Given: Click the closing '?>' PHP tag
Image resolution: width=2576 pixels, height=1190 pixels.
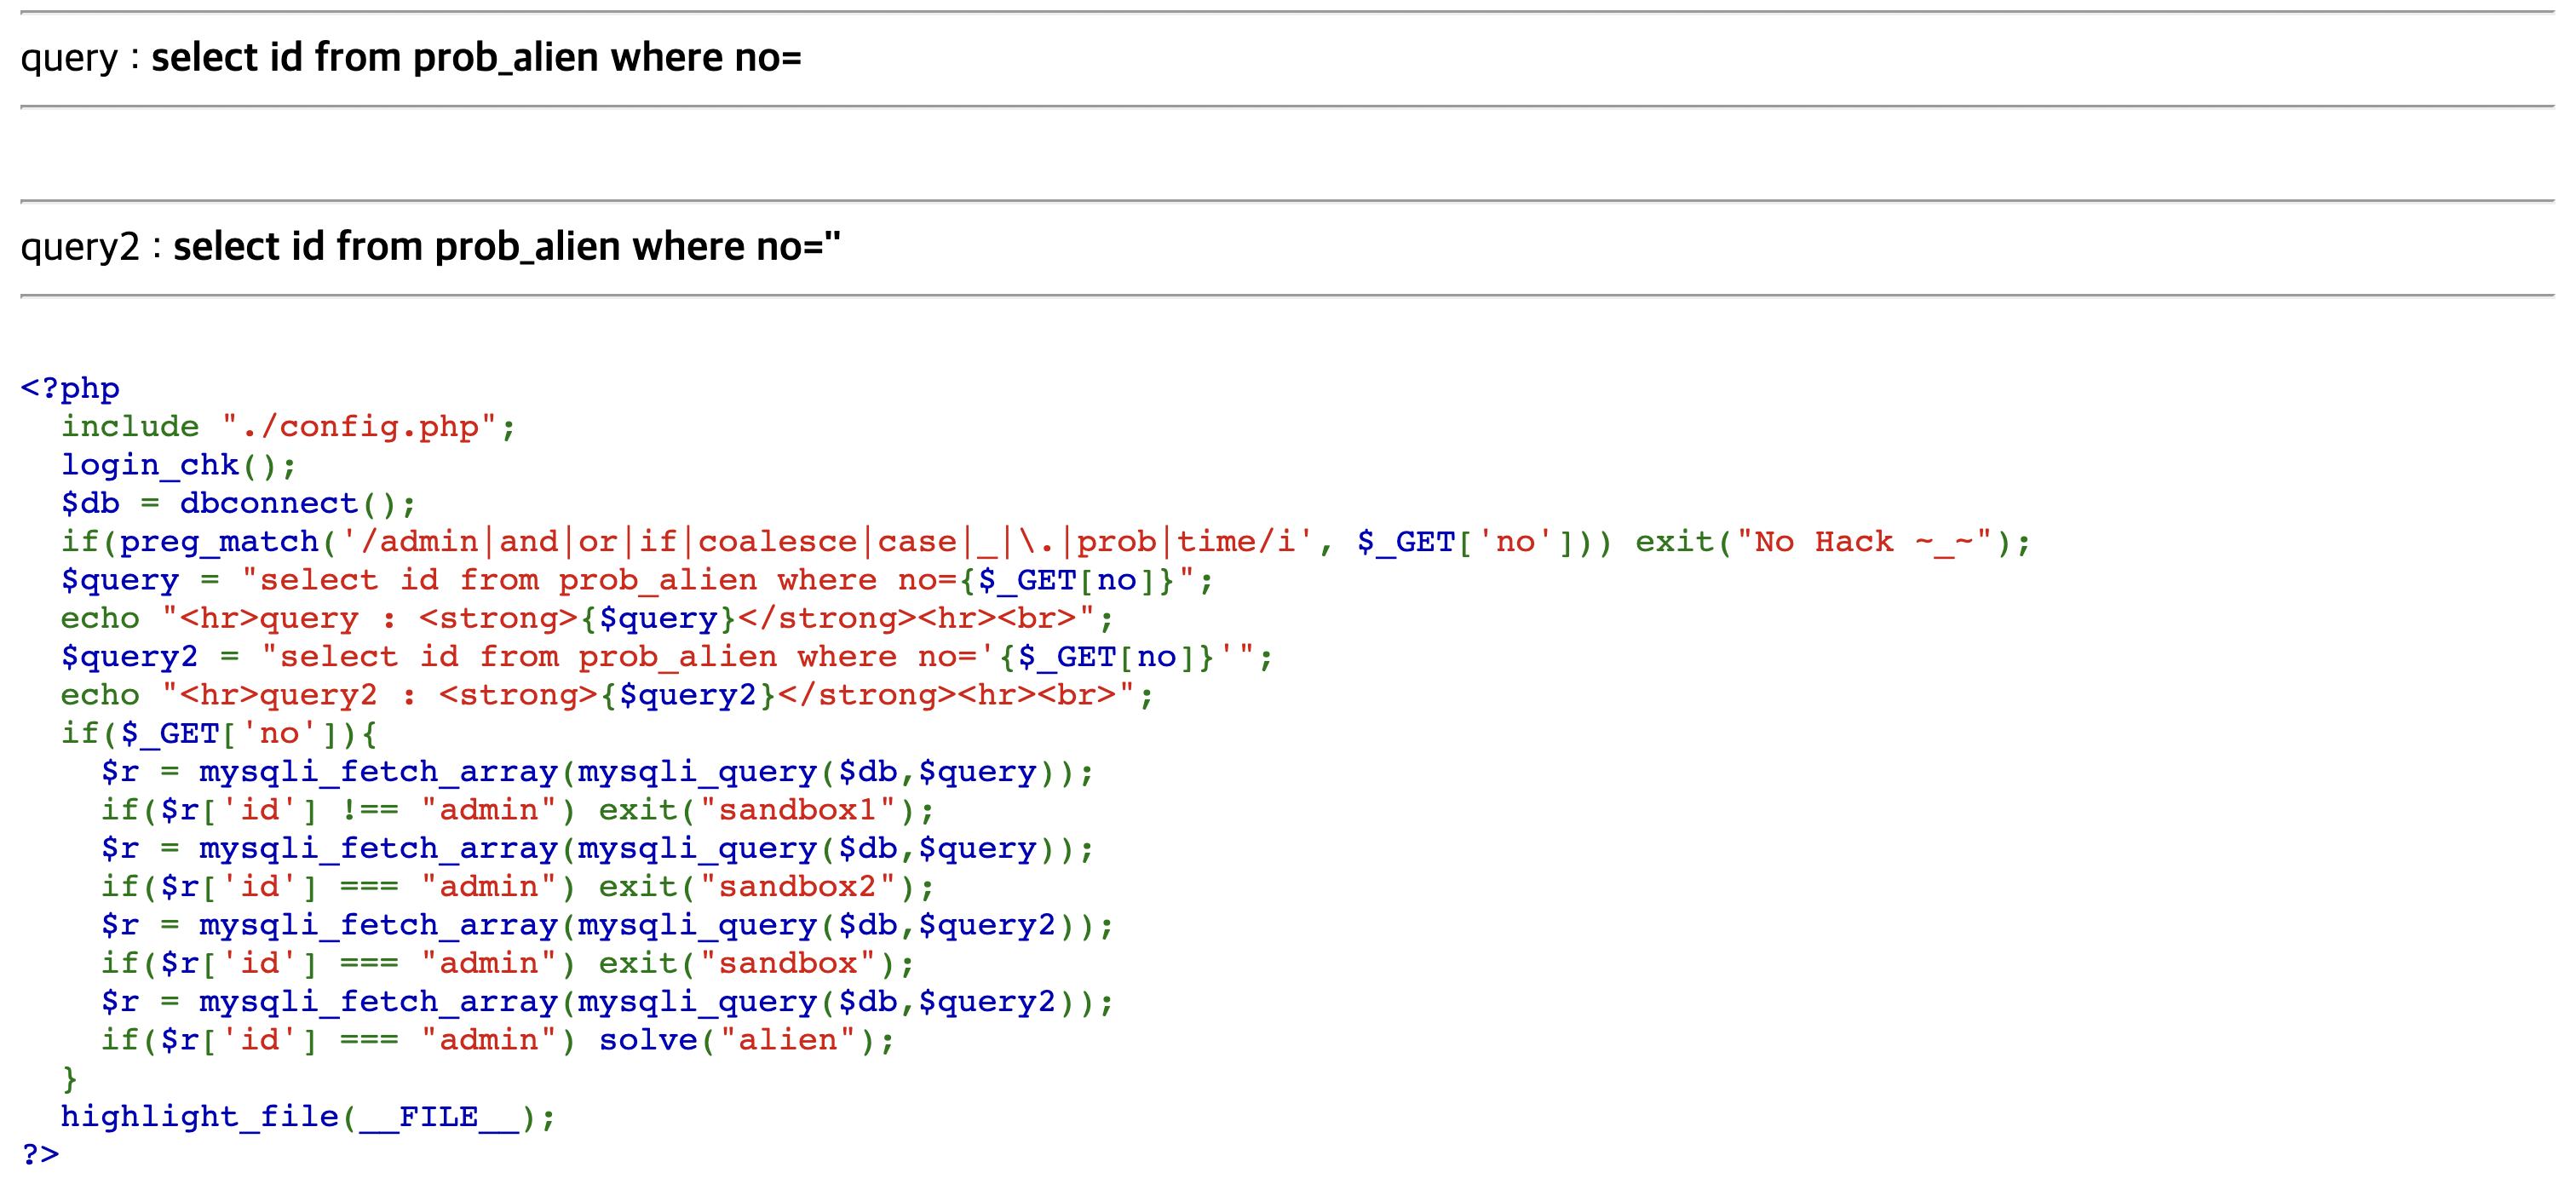Looking at the screenshot, I should (41, 1155).
